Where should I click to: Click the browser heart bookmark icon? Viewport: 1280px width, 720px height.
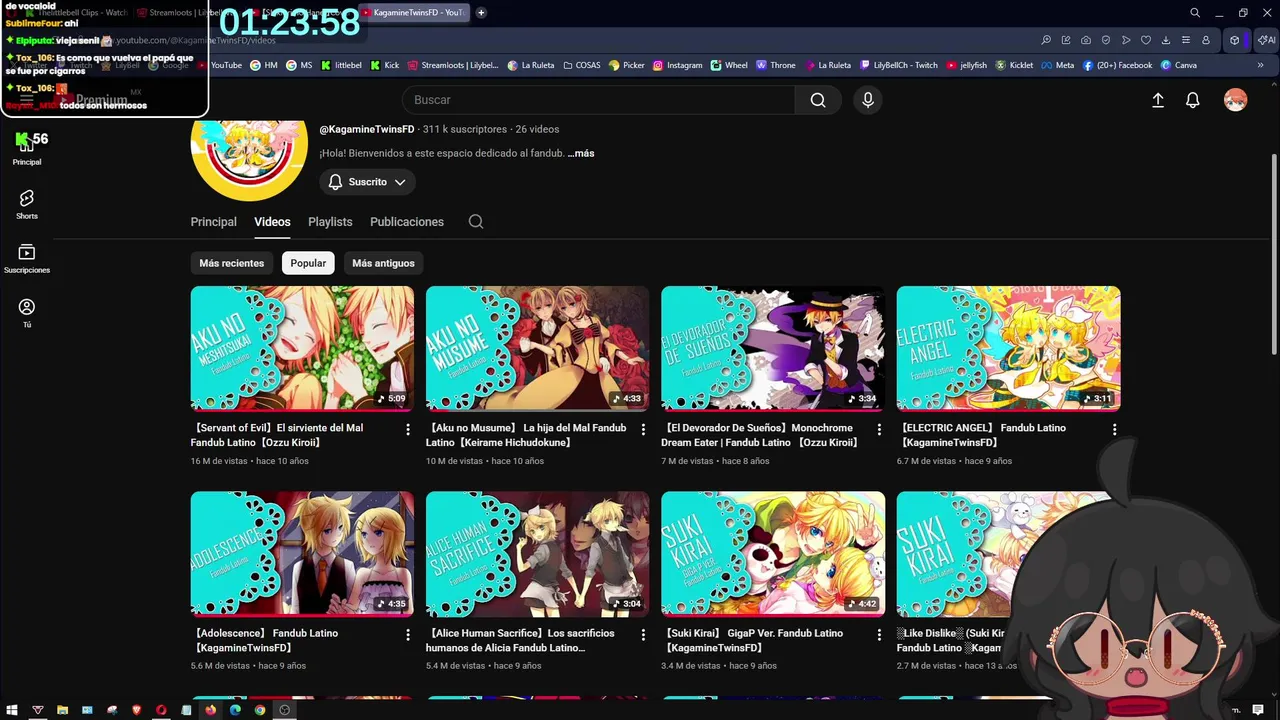coord(1146,40)
